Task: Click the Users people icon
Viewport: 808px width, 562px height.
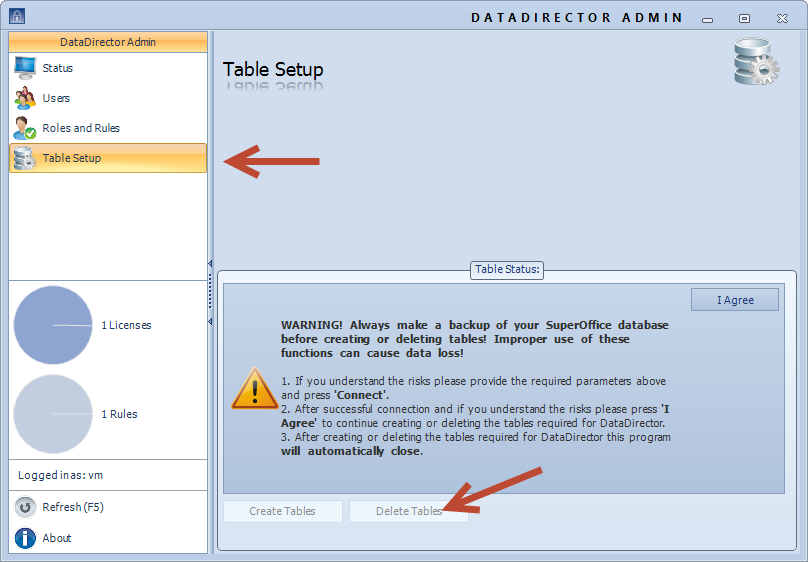Action: [25, 98]
